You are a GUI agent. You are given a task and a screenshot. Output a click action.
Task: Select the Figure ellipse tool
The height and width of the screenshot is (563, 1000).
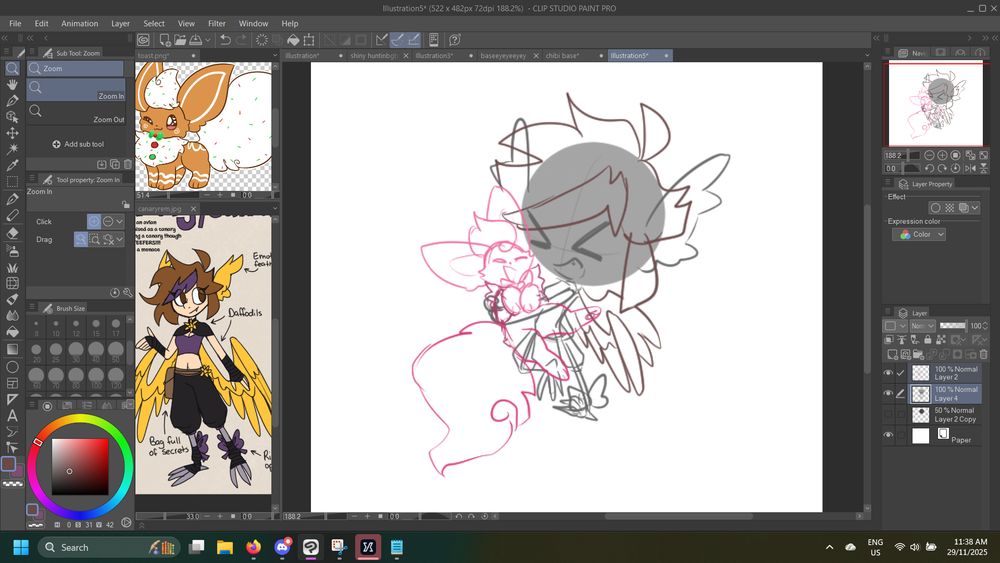tap(12, 367)
